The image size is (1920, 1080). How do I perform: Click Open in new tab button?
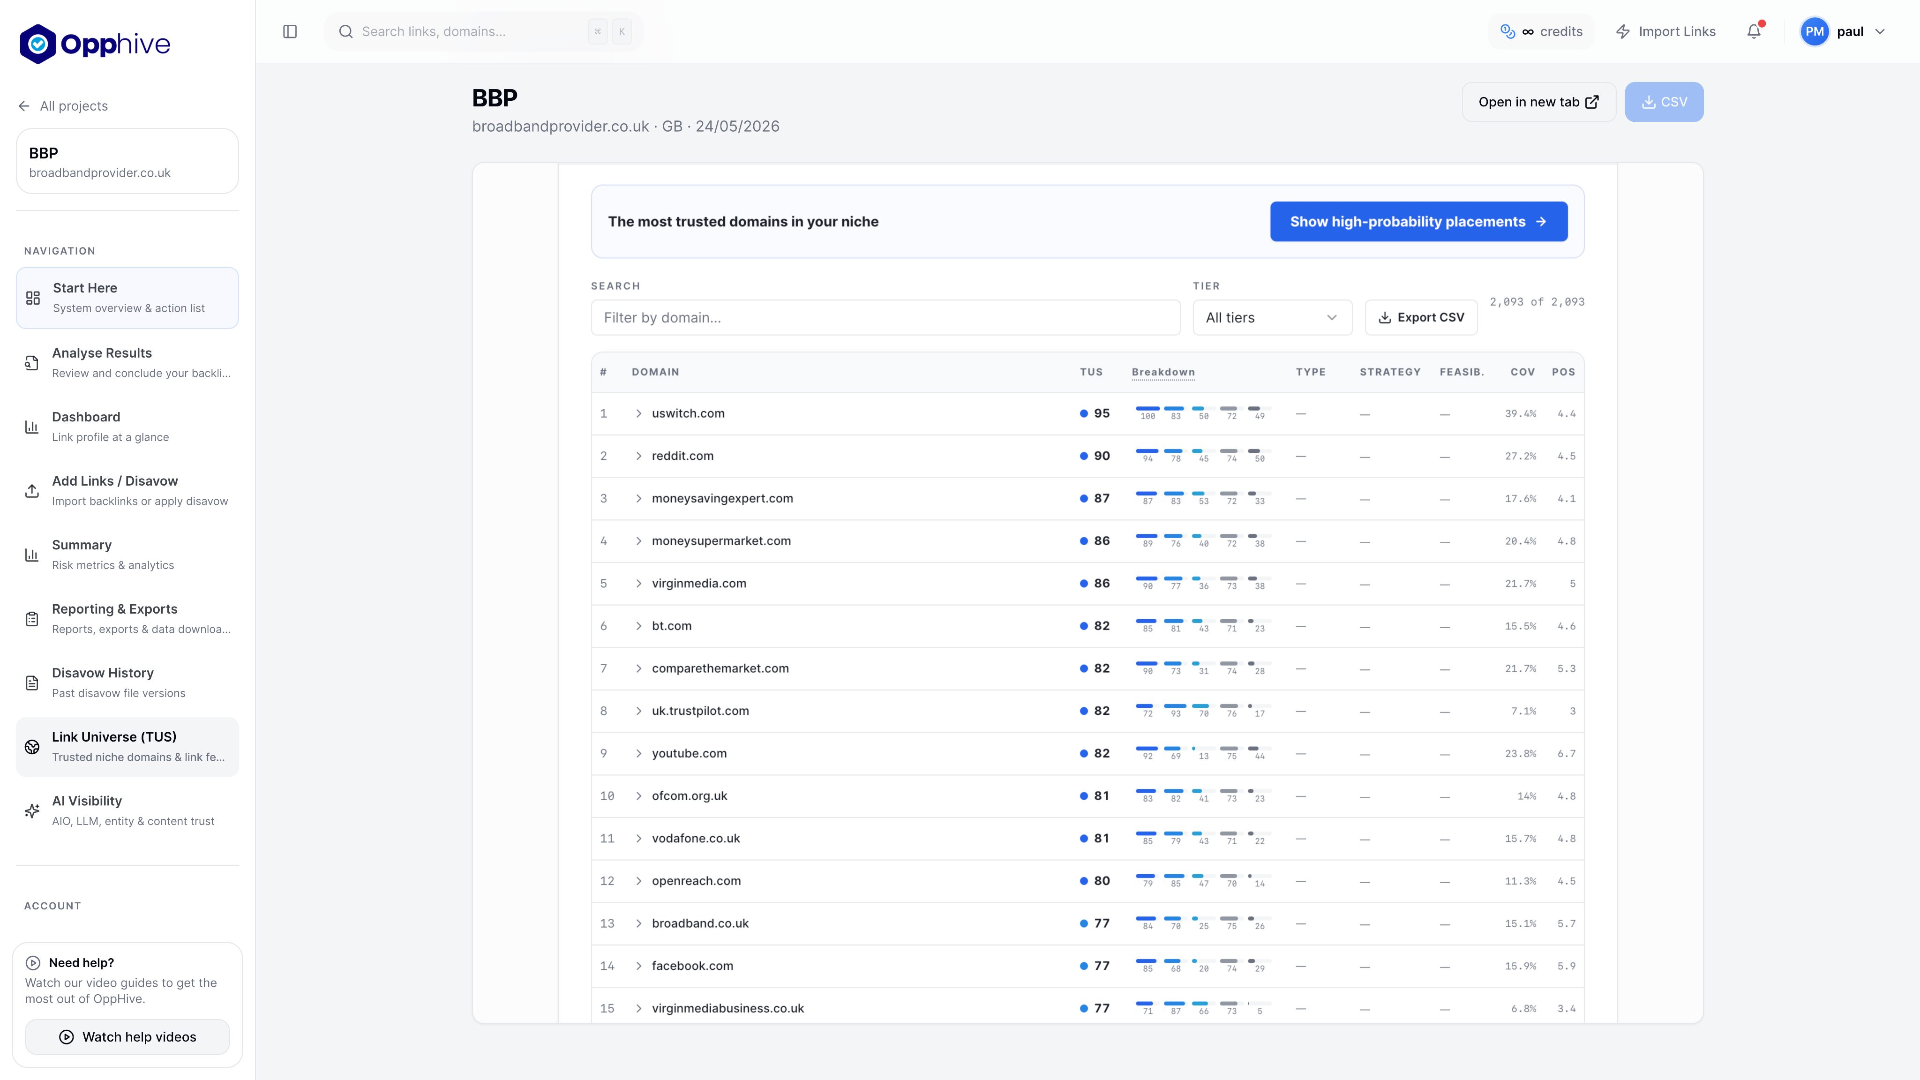(1539, 102)
